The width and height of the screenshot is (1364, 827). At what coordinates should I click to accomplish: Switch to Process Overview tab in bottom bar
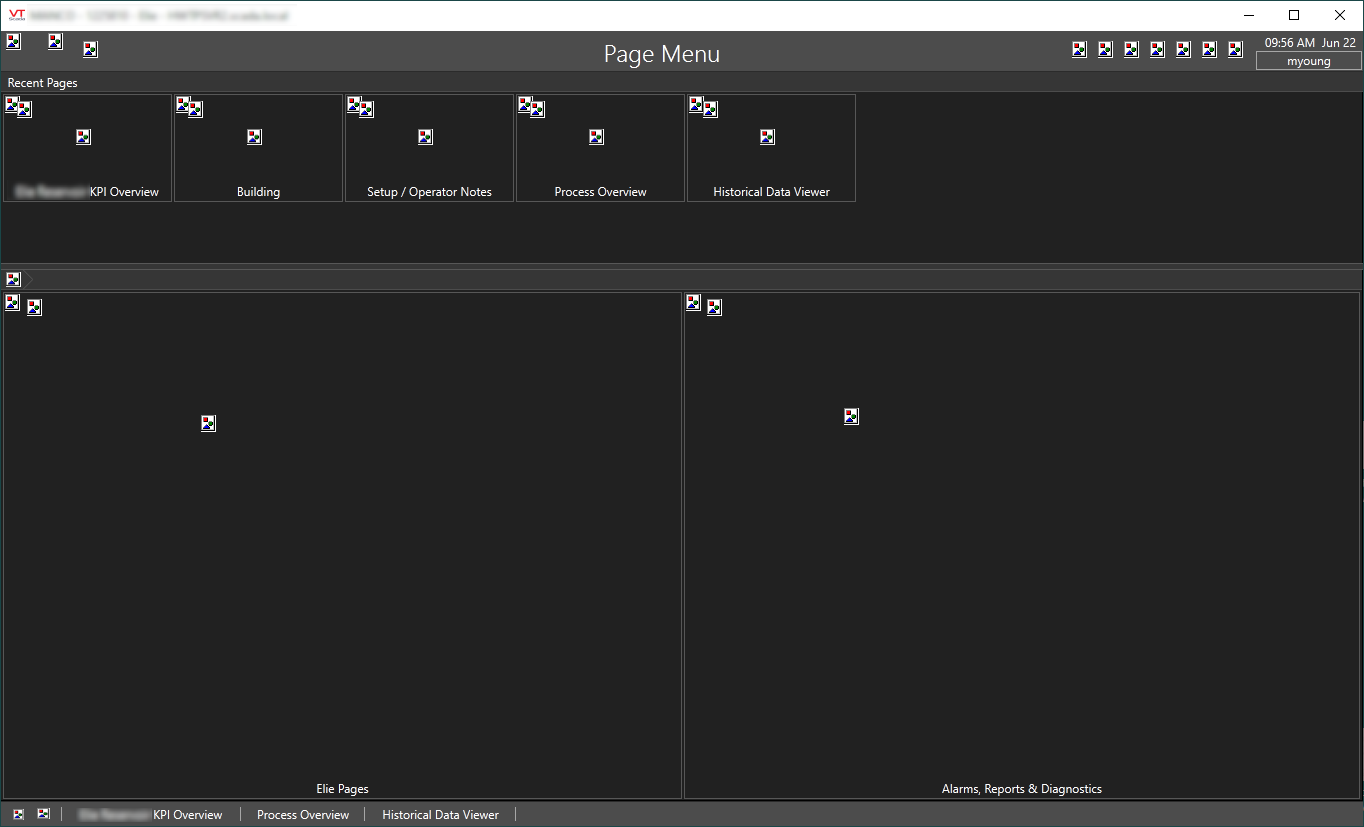coord(303,815)
